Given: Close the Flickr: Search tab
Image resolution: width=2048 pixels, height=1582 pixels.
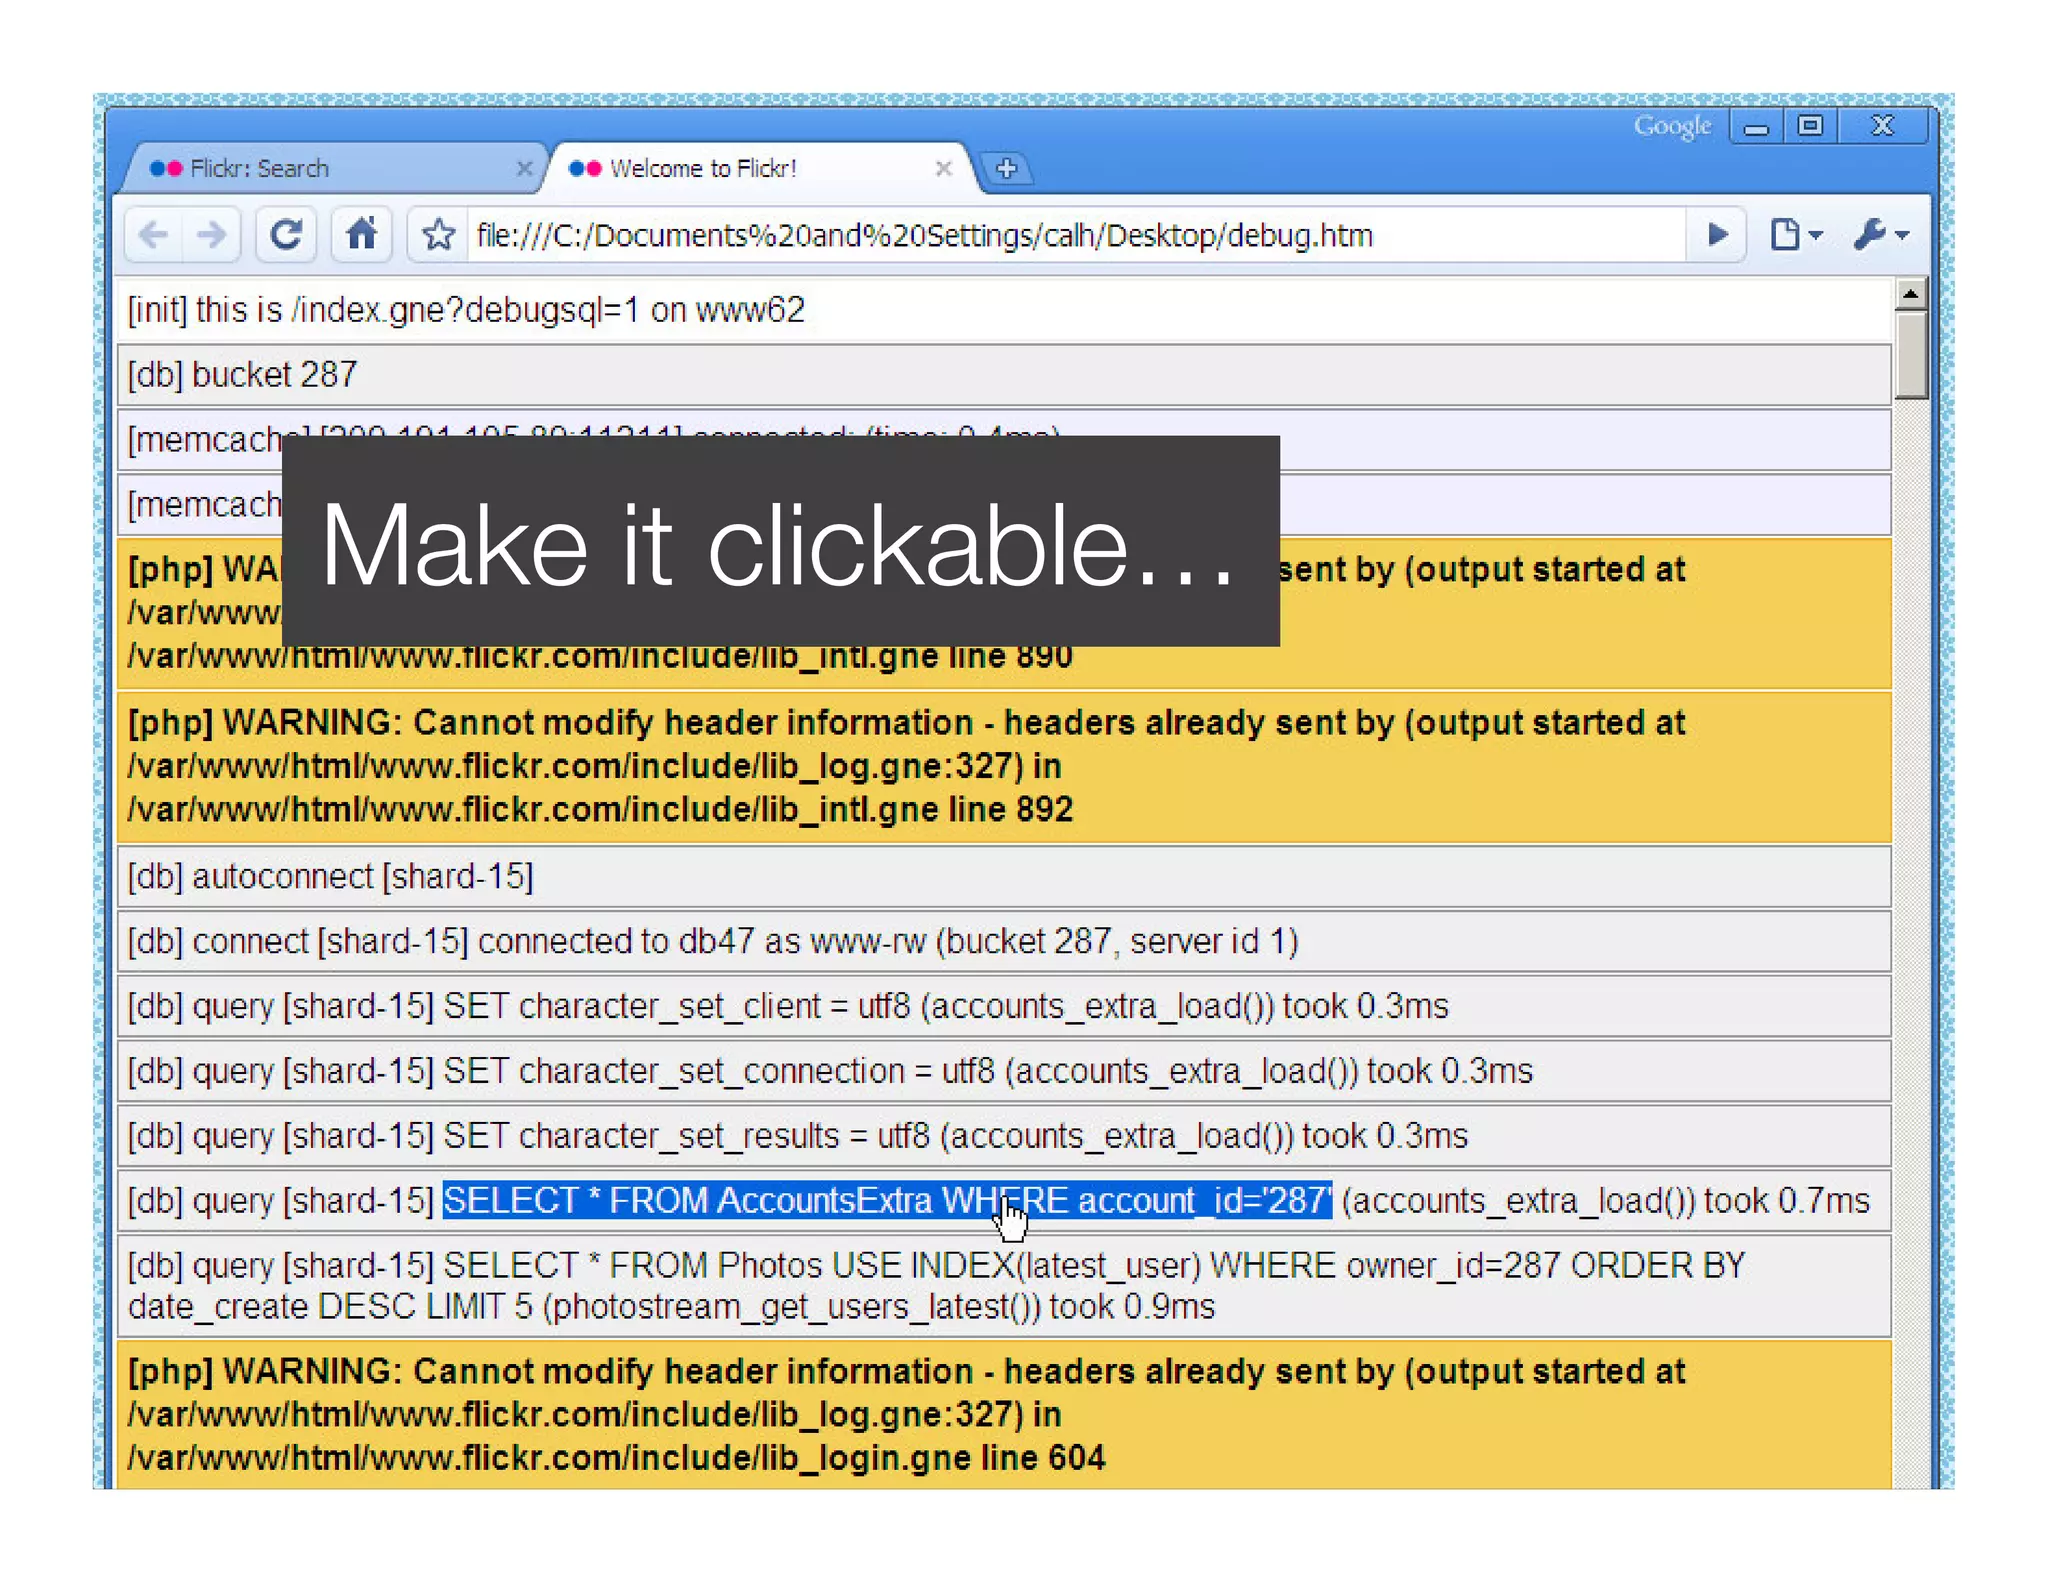Looking at the screenshot, I should point(524,169).
